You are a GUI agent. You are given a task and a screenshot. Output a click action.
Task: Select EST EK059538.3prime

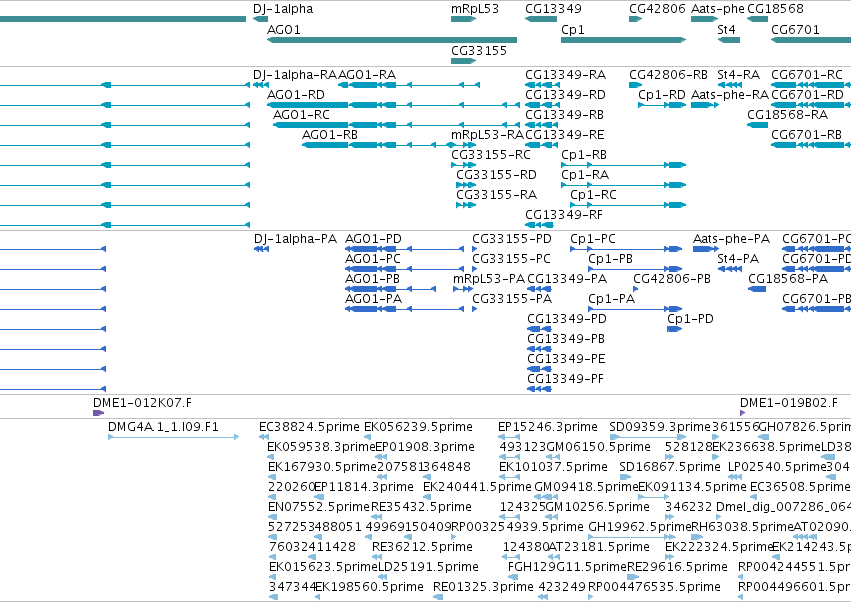tap(272, 457)
